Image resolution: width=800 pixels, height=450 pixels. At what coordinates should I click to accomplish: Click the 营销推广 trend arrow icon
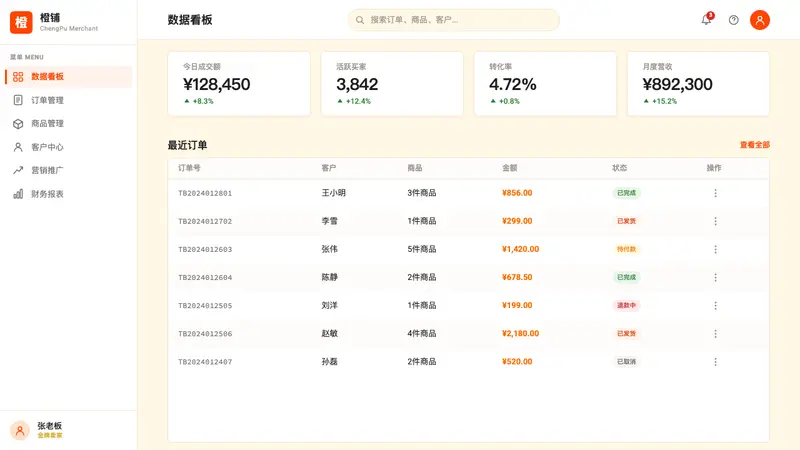(x=18, y=170)
